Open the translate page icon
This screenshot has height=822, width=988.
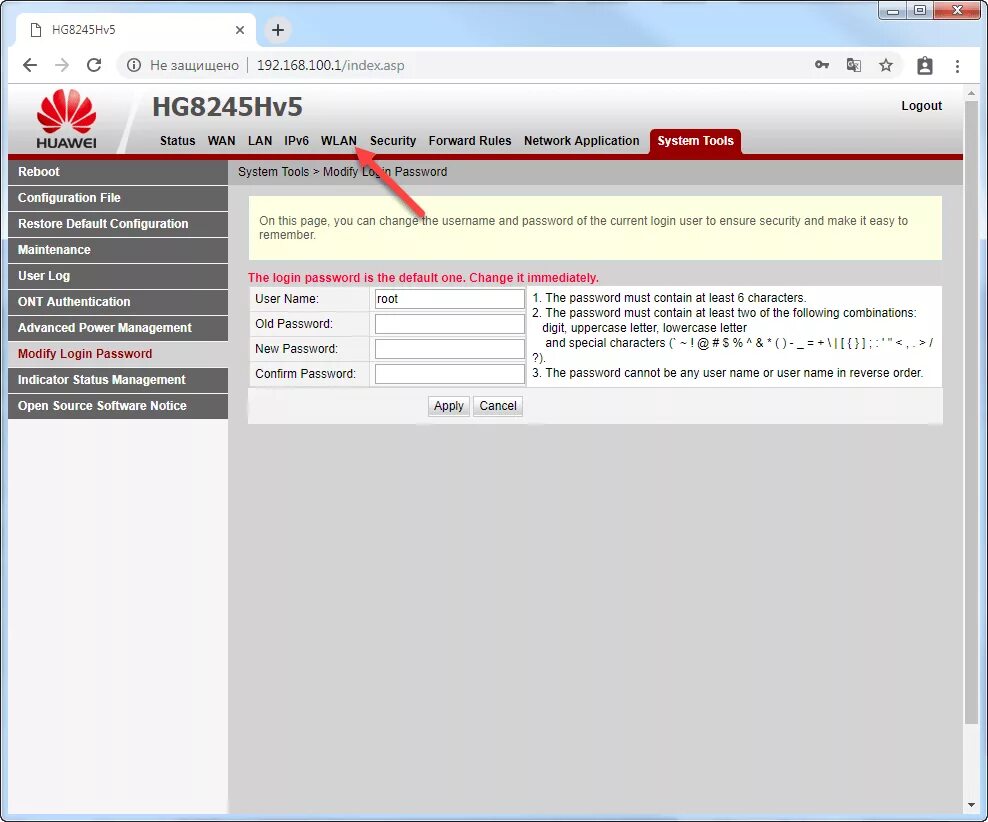click(853, 66)
